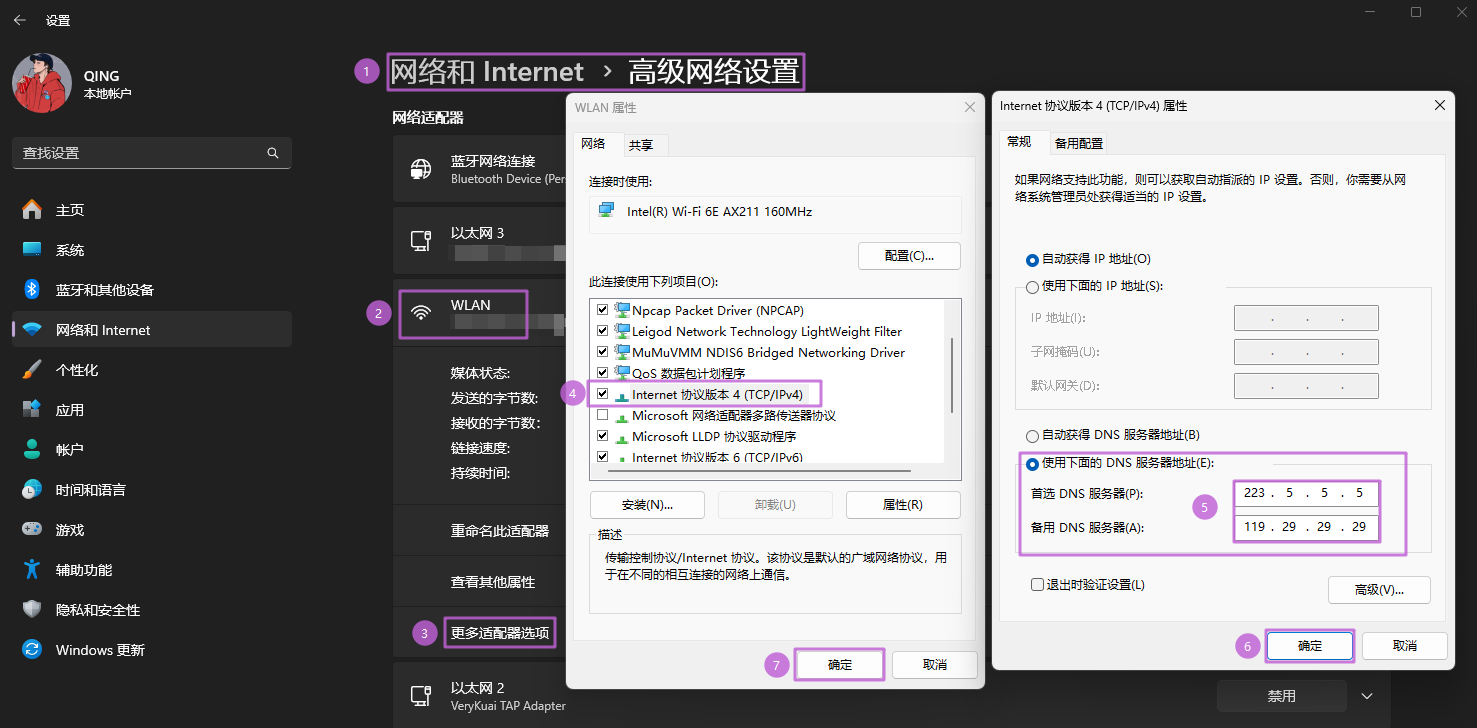The height and width of the screenshot is (728, 1477).
Task: Switch to the Sharing tab in WLAN properties
Action: [641, 145]
